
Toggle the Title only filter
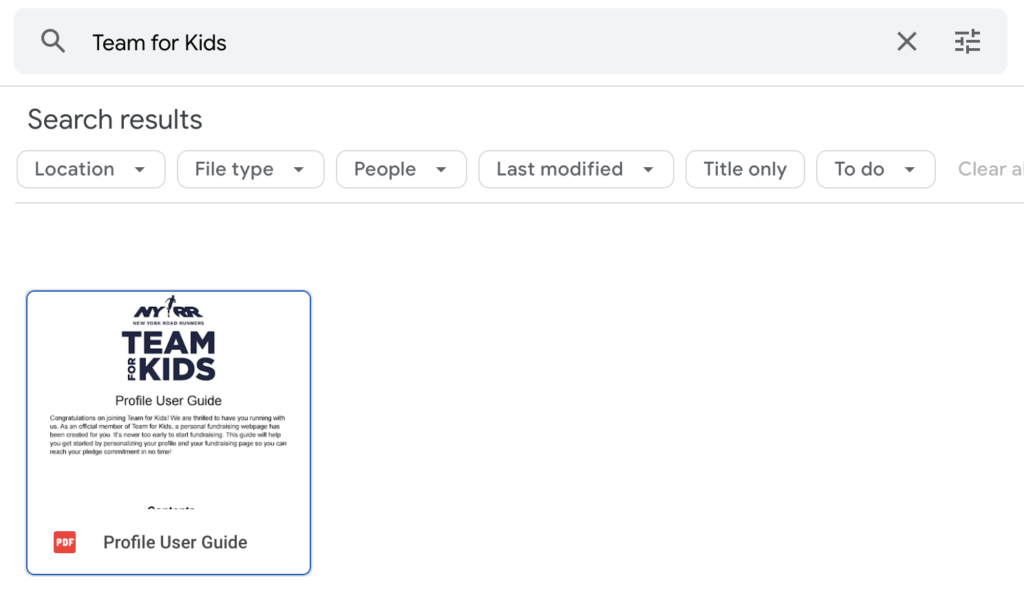[745, 169]
